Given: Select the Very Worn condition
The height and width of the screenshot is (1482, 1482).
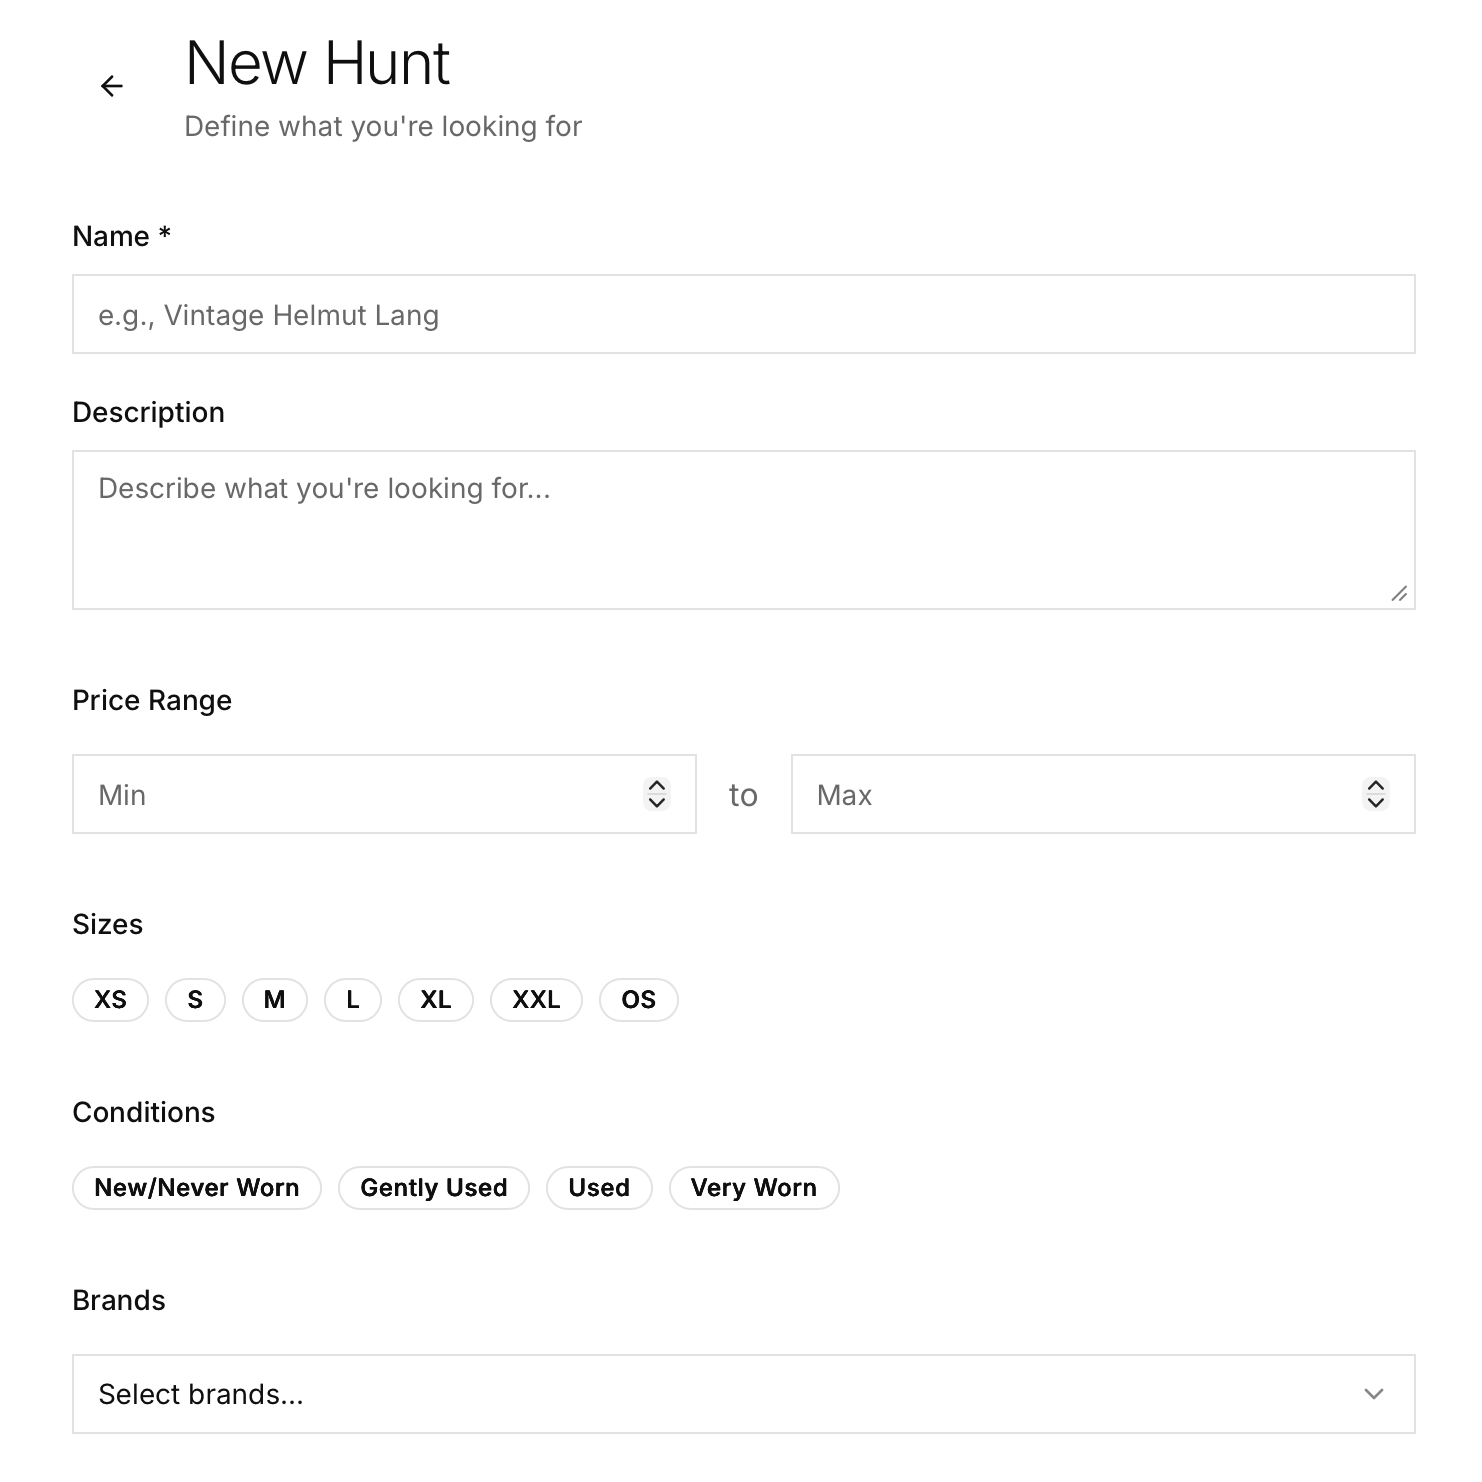Looking at the screenshot, I should [753, 1187].
